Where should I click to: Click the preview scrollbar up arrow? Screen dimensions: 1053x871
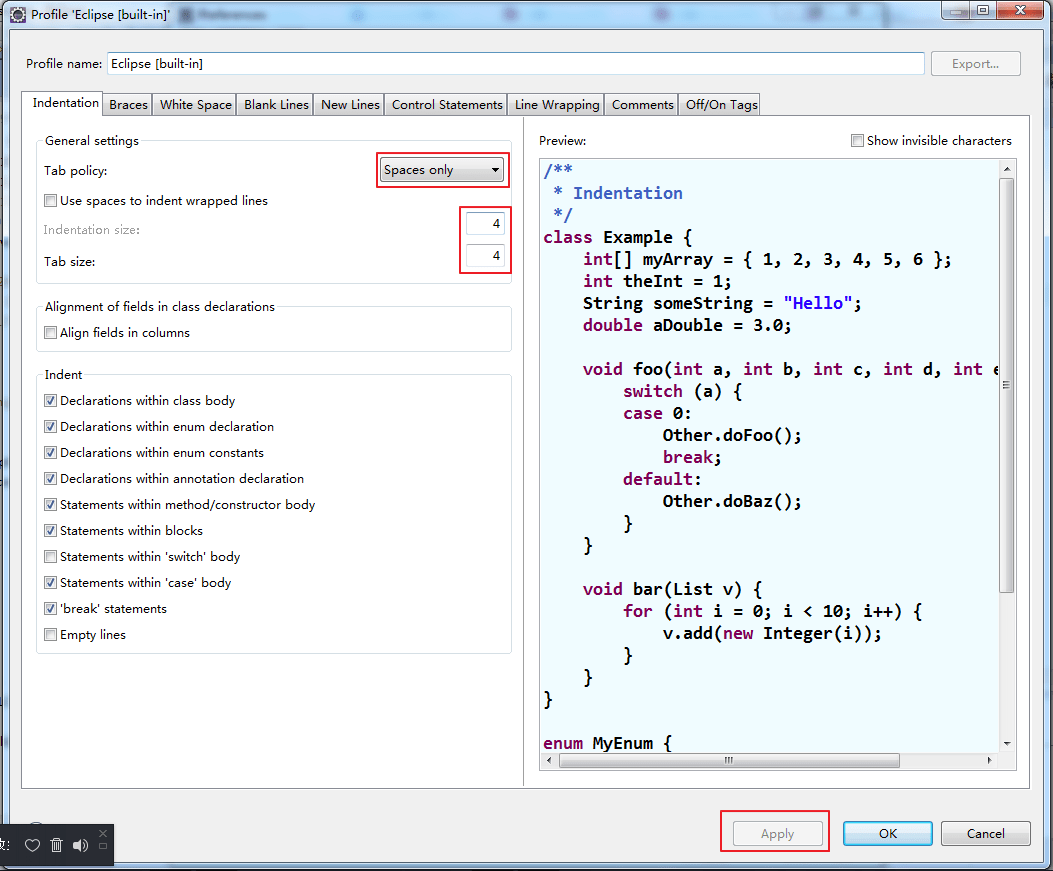(1008, 167)
